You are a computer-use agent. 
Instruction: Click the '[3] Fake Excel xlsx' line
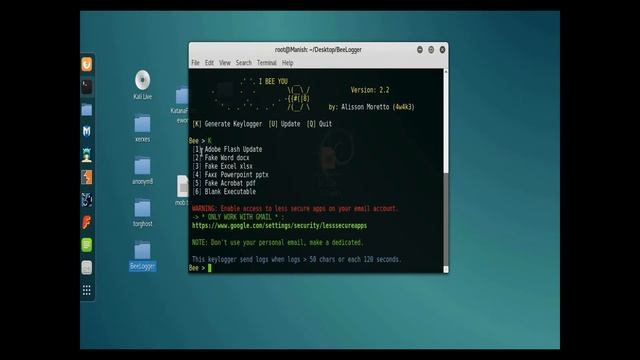[222, 167]
